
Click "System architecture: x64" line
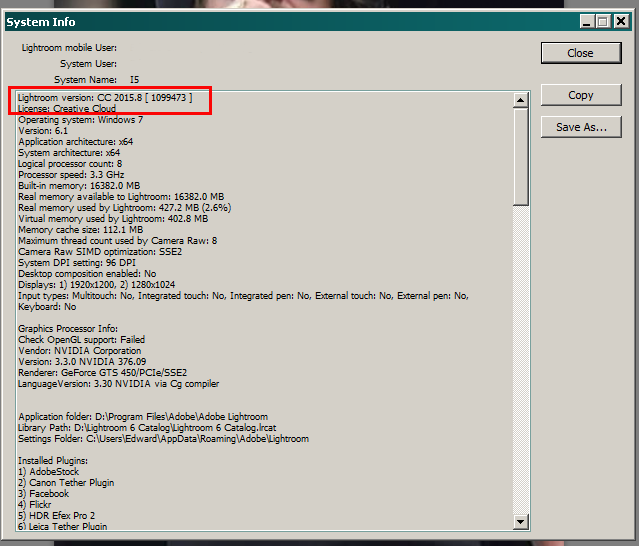pos(69,153)
